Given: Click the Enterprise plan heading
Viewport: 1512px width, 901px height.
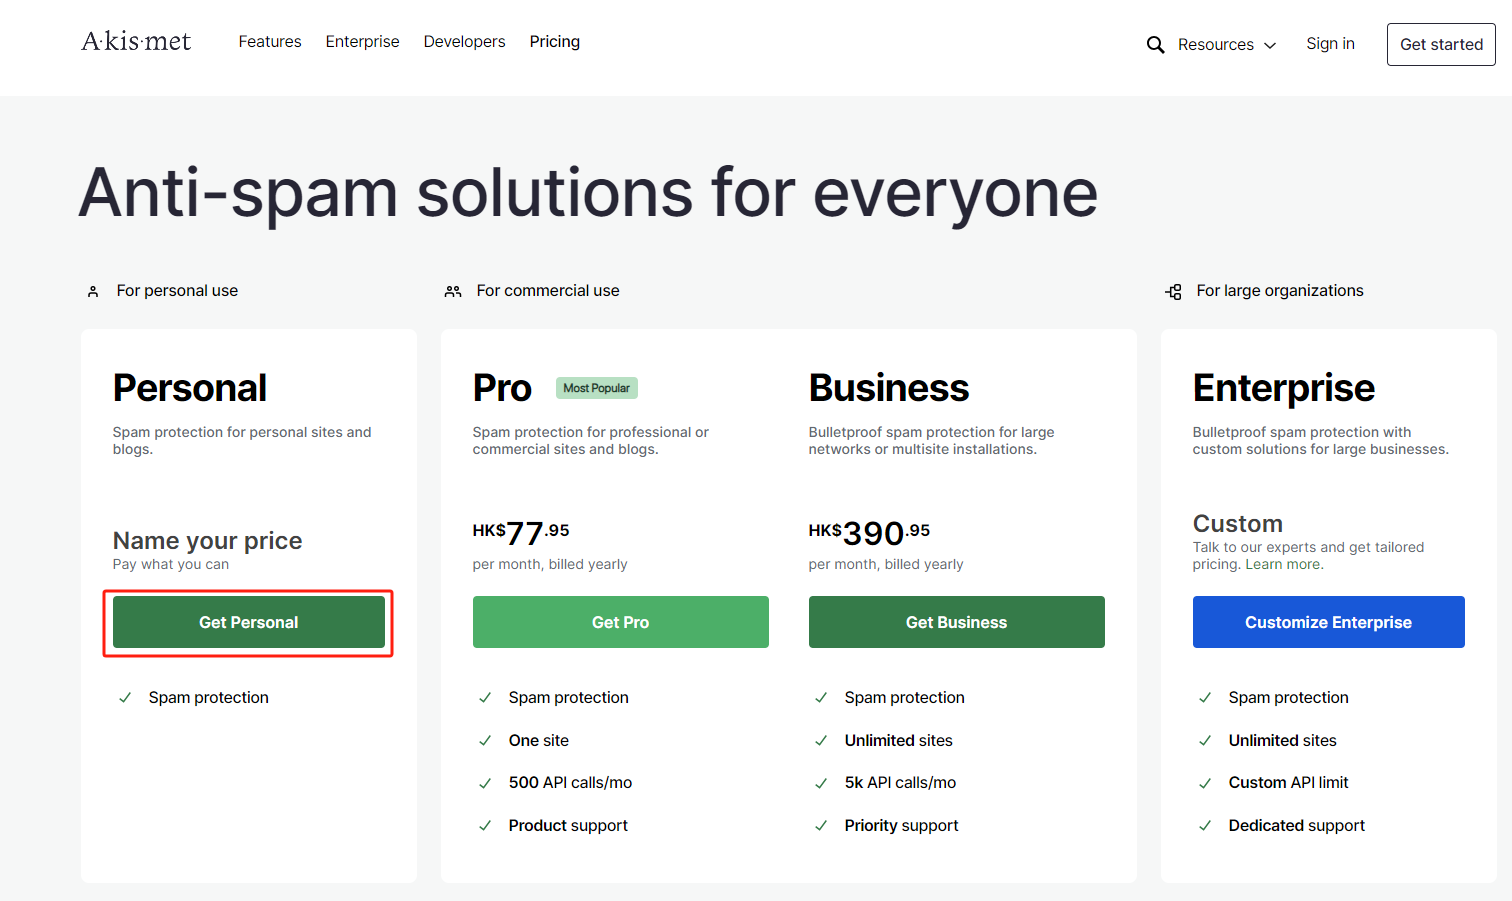Looking at the screenshot, I should click(x=1284, y=388).
